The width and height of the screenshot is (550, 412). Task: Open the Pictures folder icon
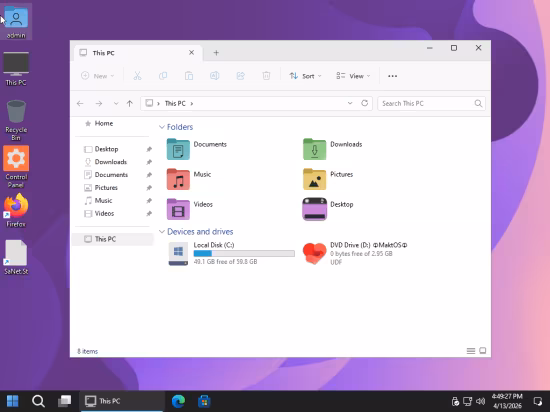314,179
